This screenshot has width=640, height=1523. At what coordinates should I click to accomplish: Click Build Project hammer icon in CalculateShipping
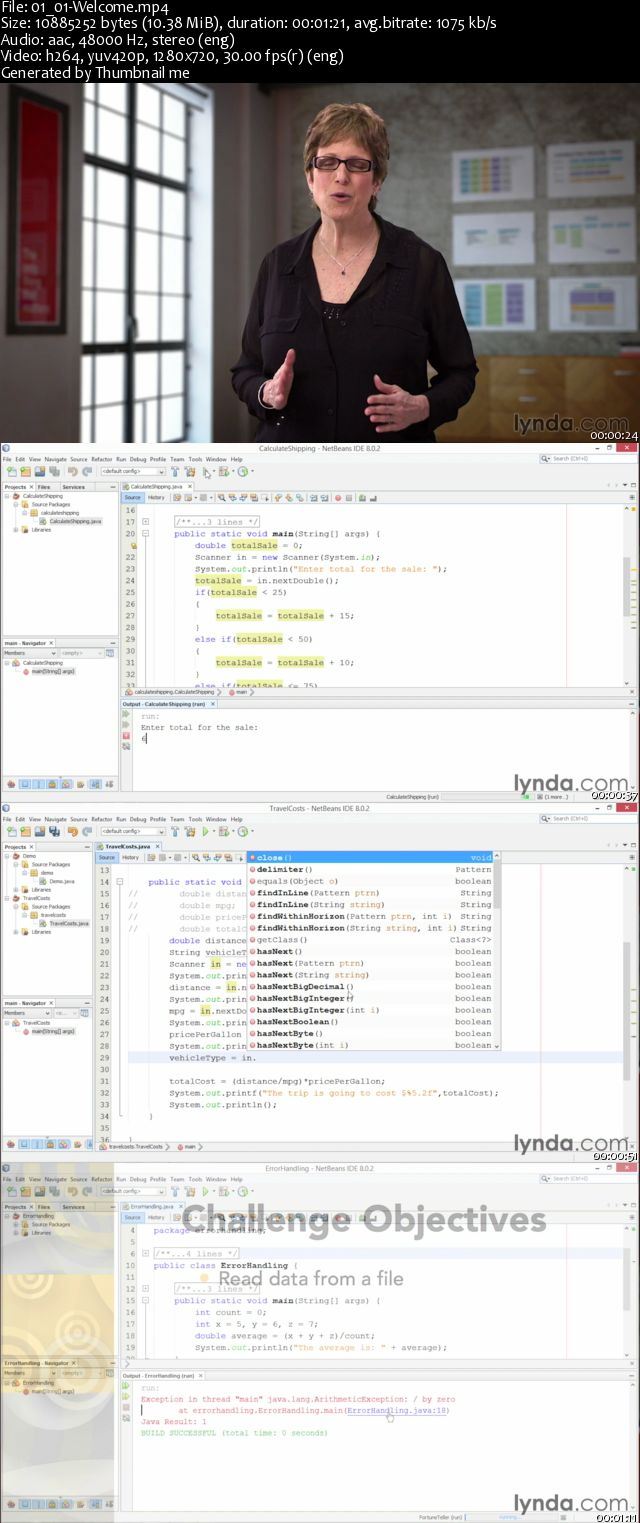(x=175, y=471)
